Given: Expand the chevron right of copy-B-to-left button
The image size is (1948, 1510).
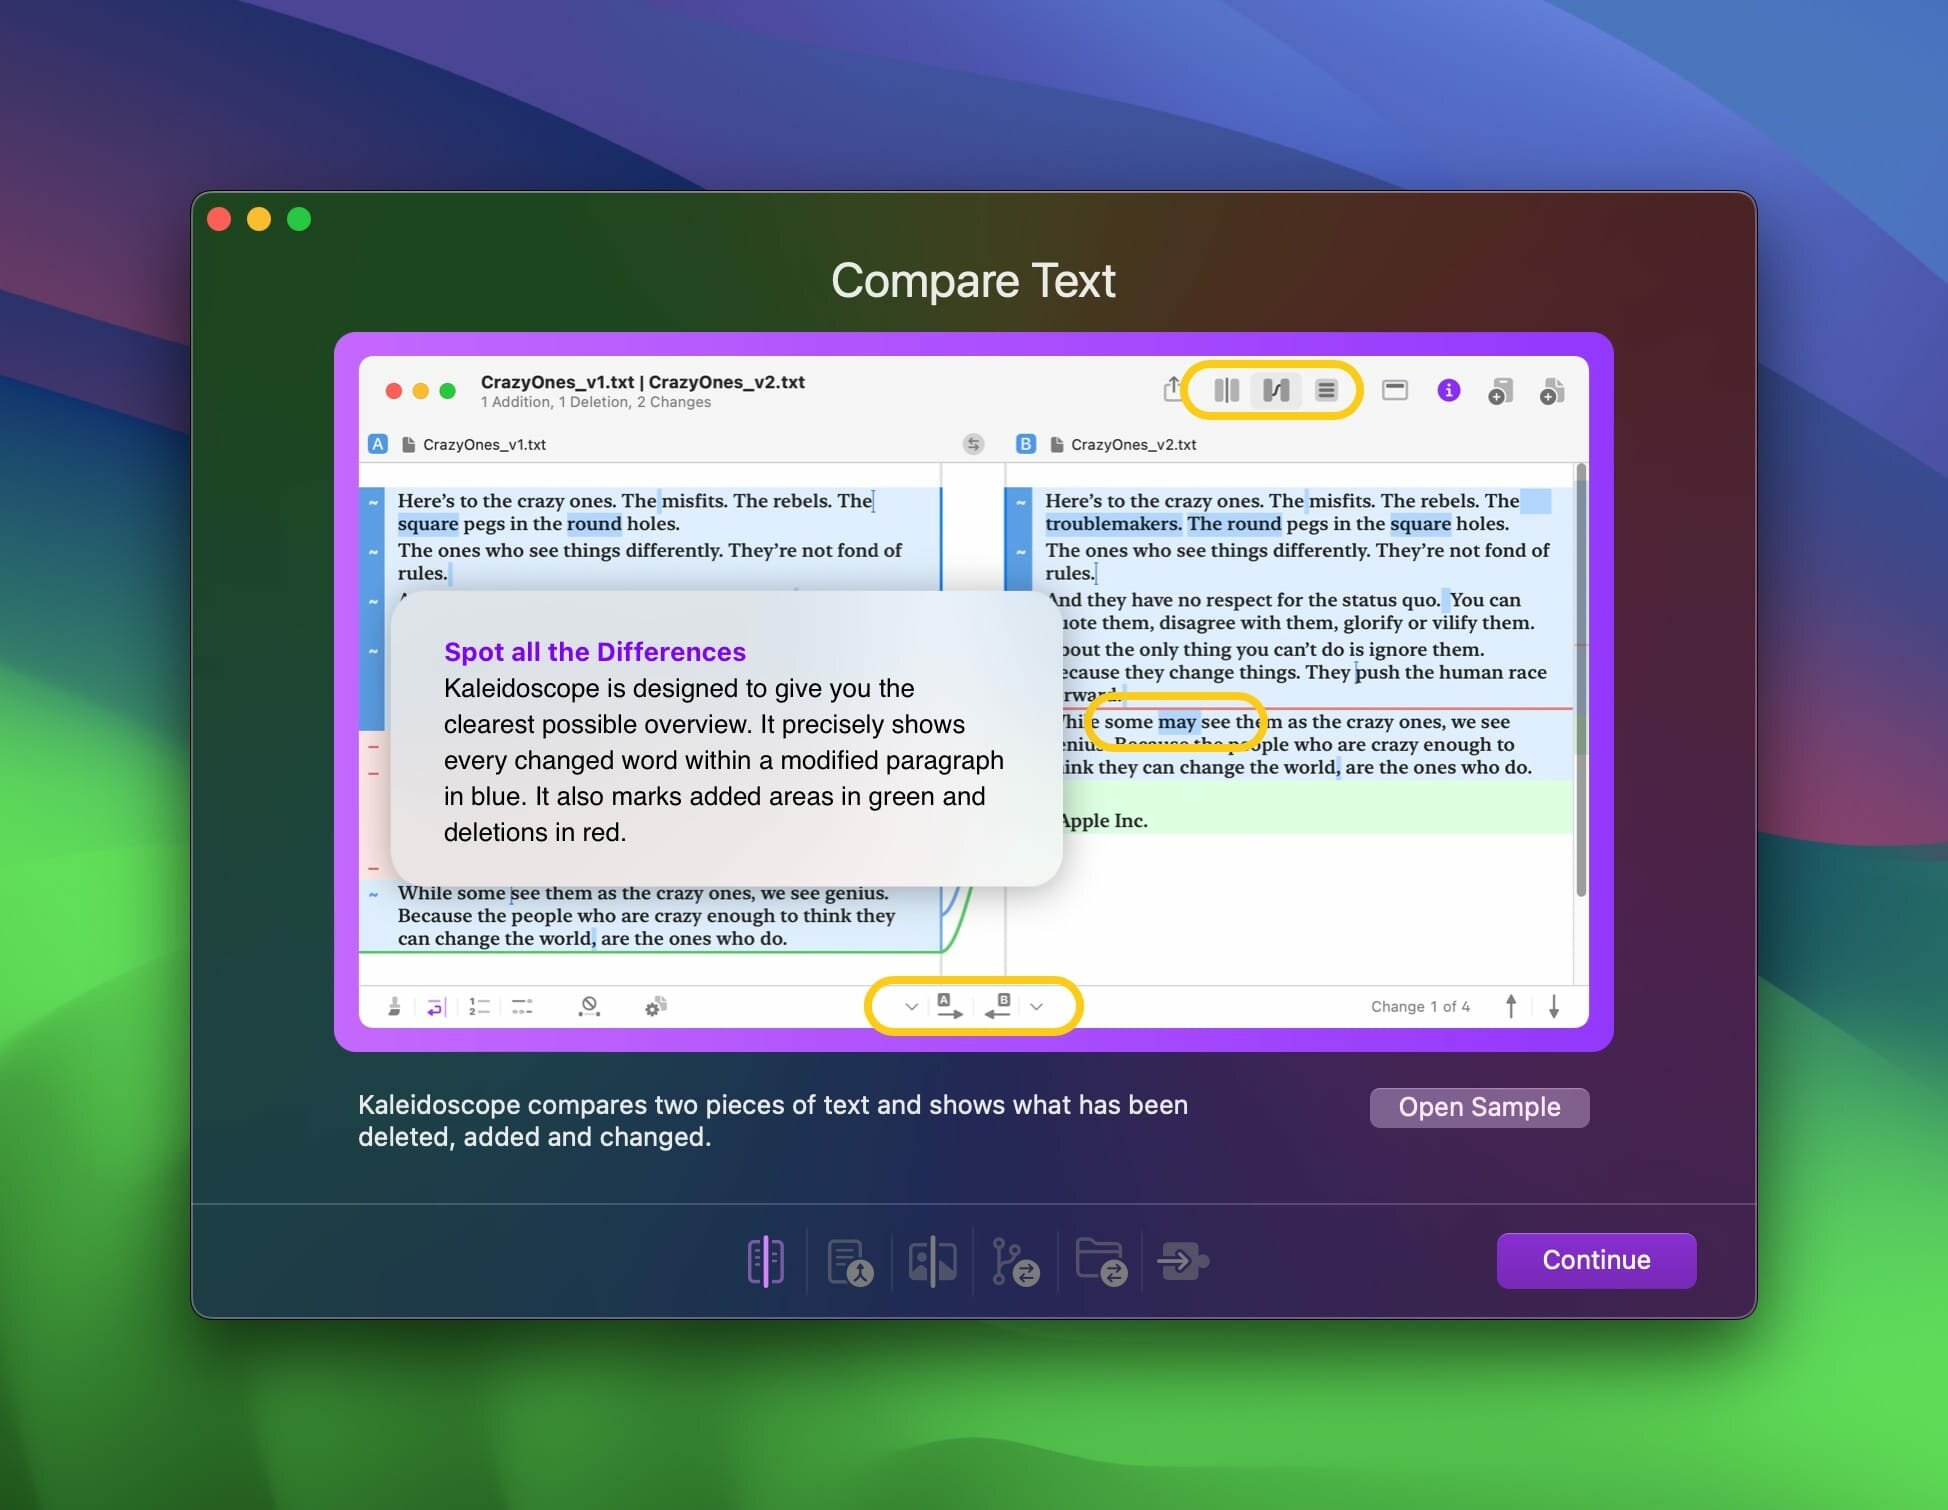Looking at the screenshot, I should point(1037,1006).
